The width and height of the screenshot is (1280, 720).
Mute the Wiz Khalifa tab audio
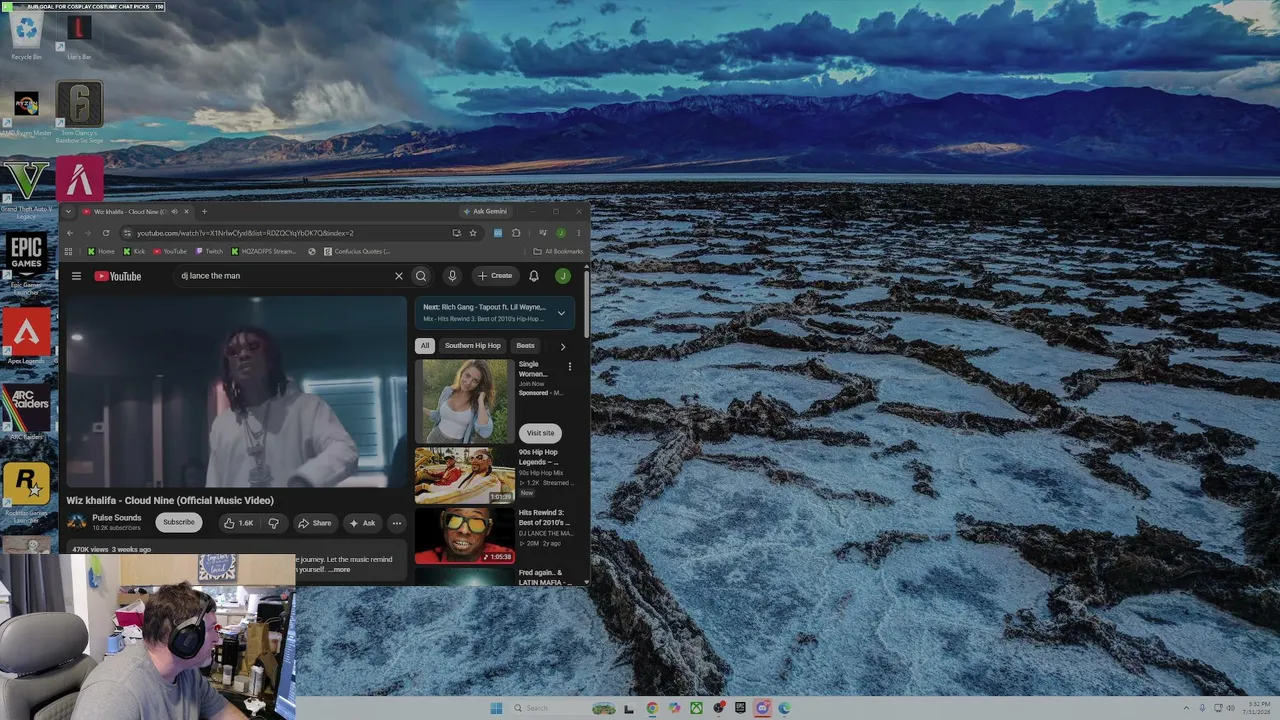pyautogui.click(x=174, y=212)
